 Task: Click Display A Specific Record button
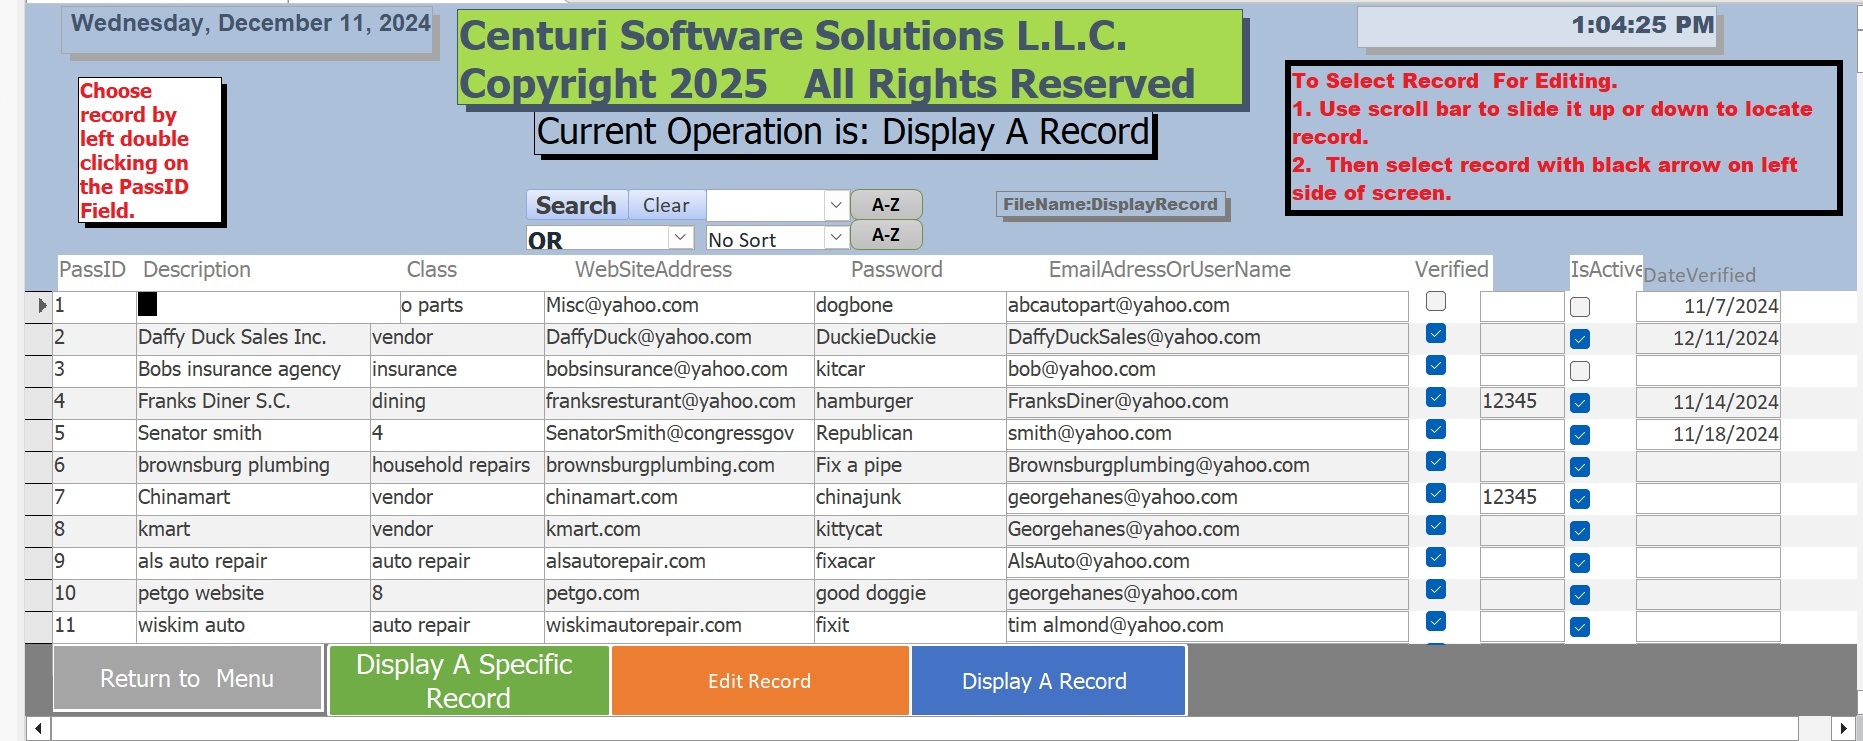(468, 681)
